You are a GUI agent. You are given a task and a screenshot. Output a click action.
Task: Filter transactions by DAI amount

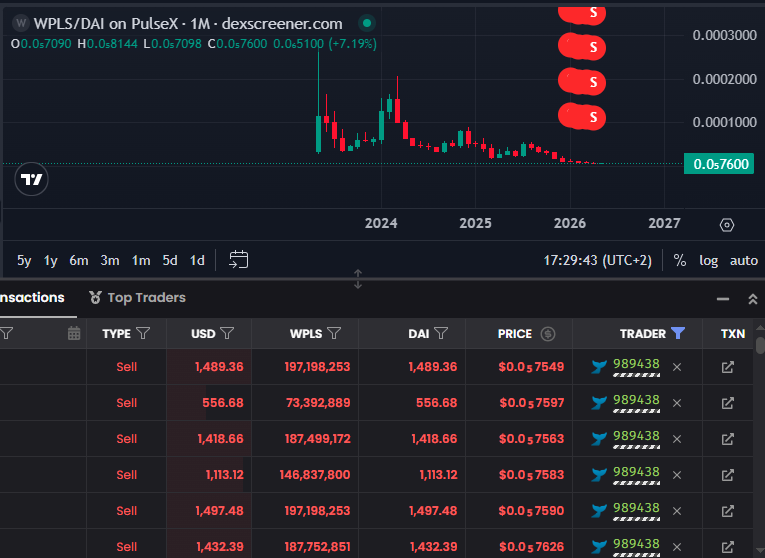coord(441,333)
